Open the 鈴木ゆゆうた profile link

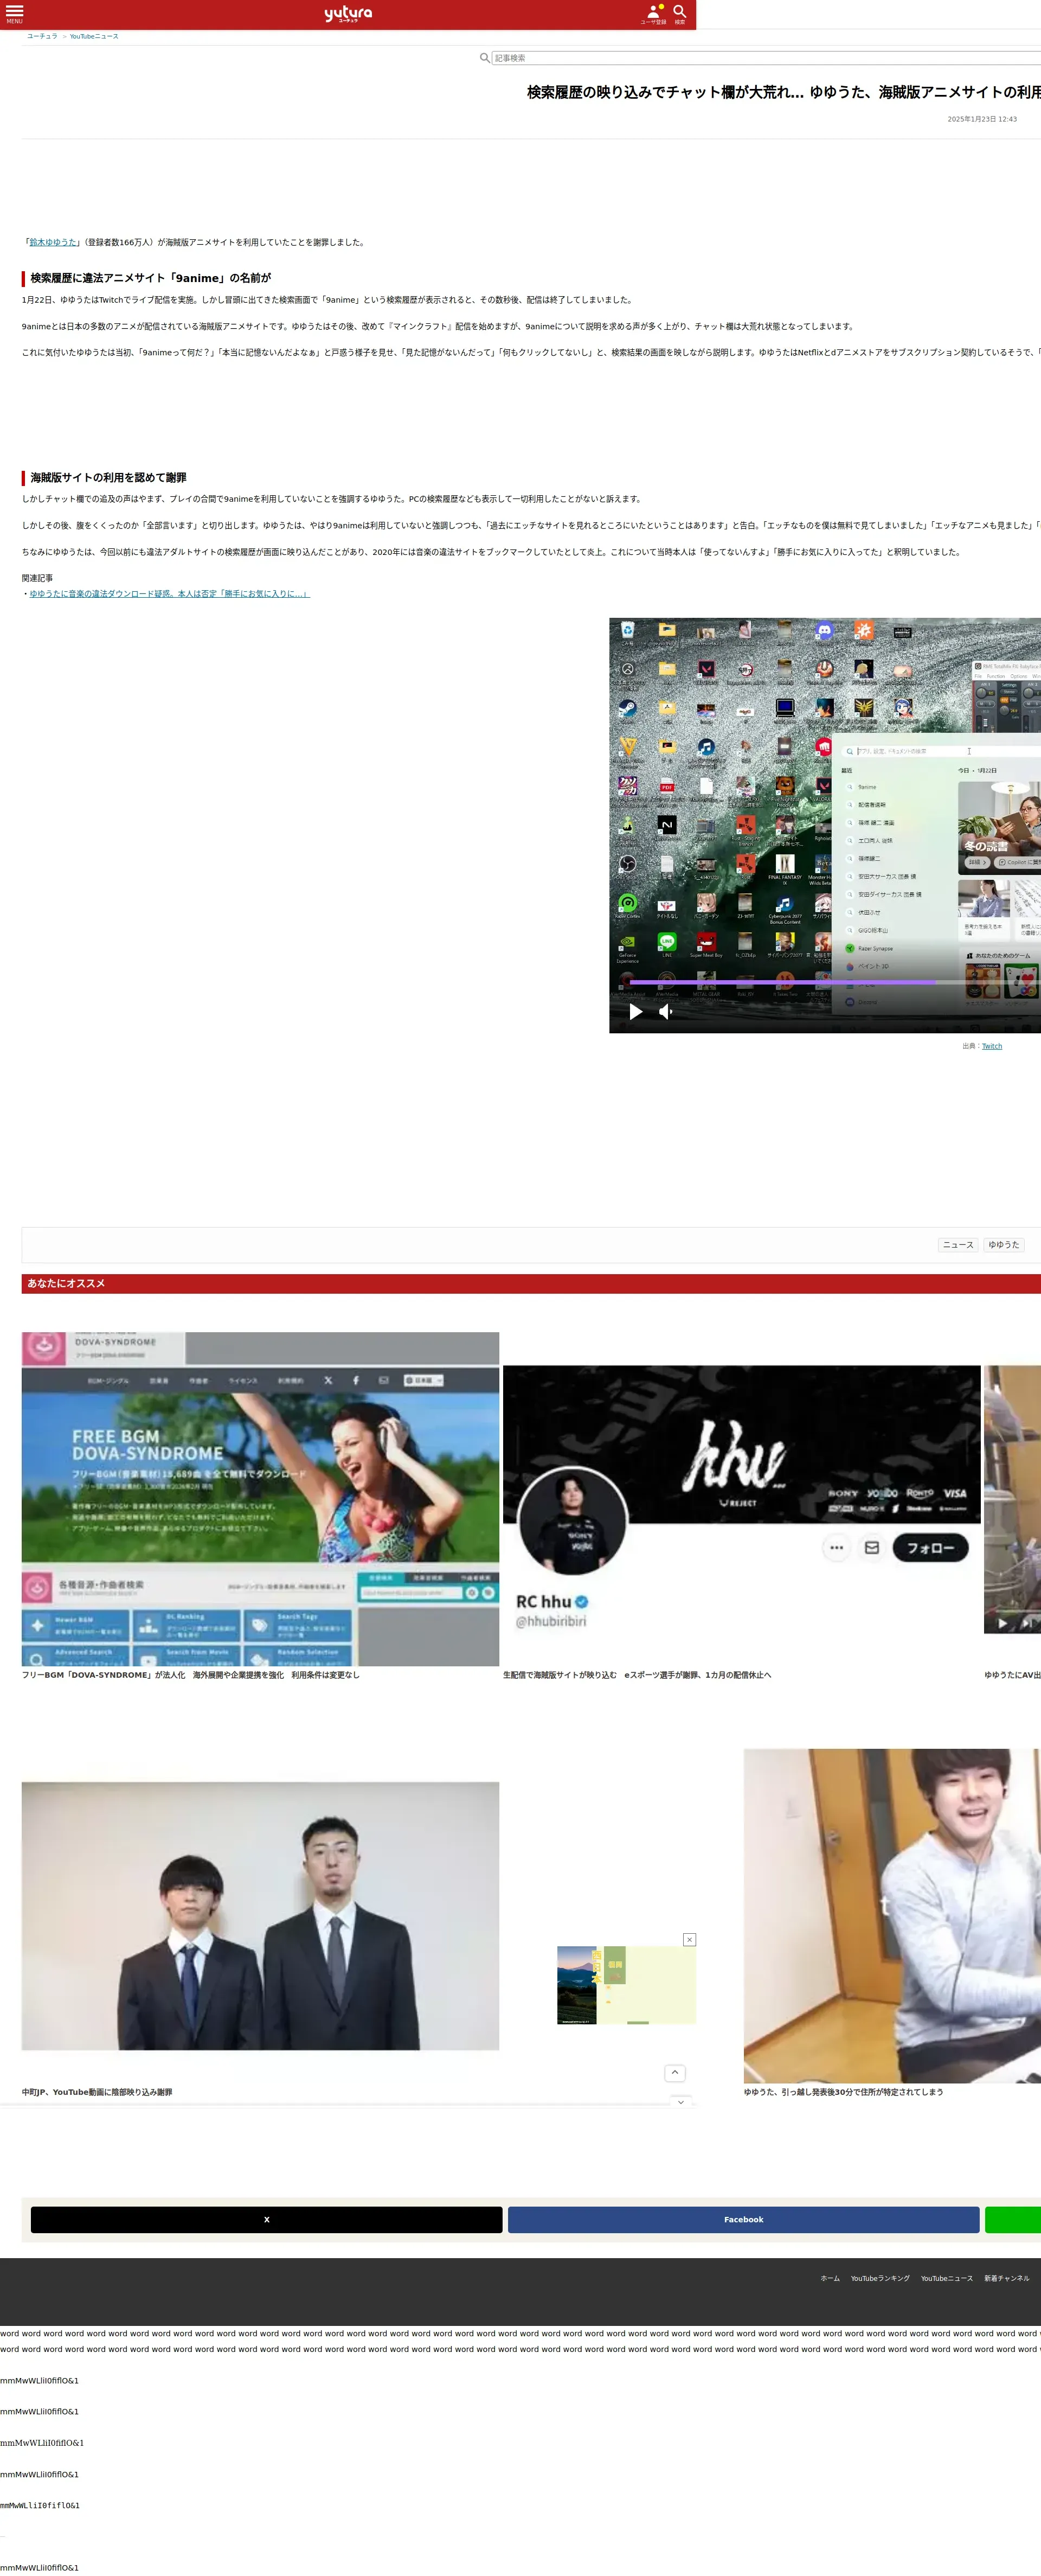pyautogui.click(x=53, y=242)
